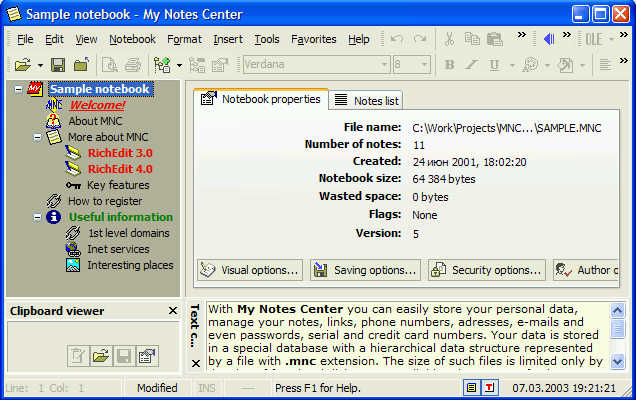636x400 pixels.
Task: Toggle Underline formatting button
Action: 494,65
